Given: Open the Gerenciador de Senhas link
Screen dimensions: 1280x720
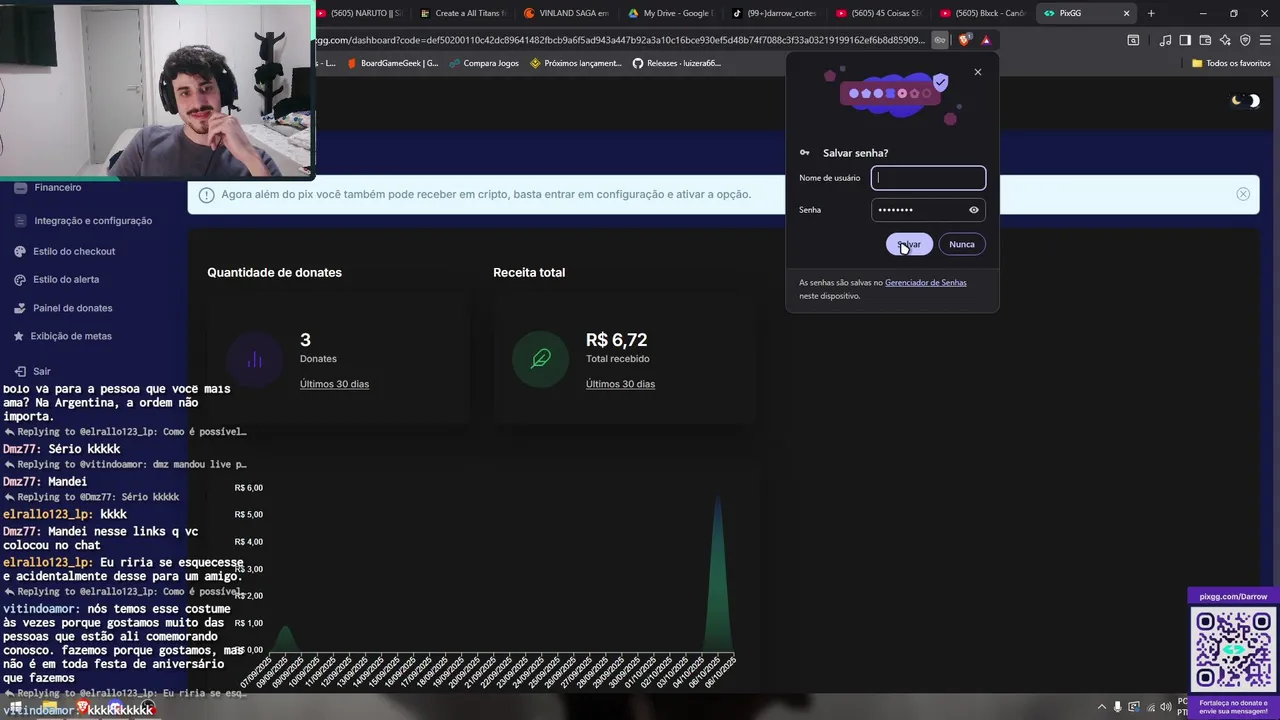Looking at the screenshot, I should tap(926, 283).
